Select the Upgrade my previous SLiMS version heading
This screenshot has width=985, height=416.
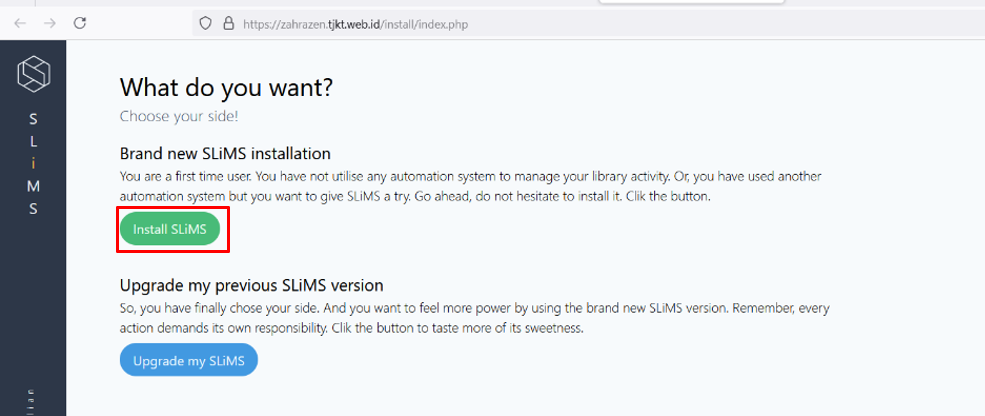(251, 285)
